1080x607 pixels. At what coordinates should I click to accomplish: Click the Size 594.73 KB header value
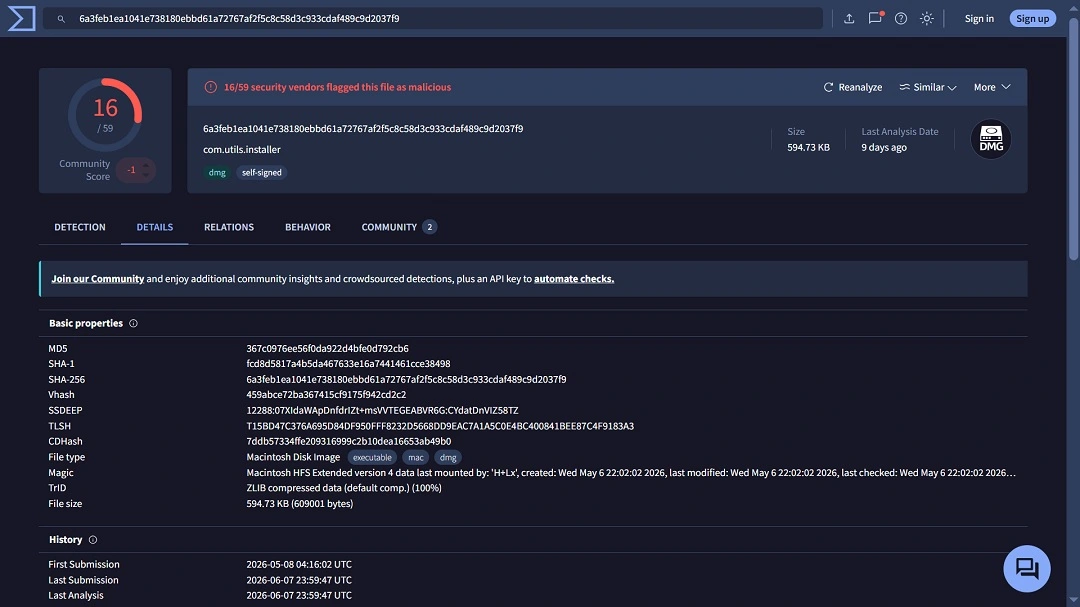808,147
